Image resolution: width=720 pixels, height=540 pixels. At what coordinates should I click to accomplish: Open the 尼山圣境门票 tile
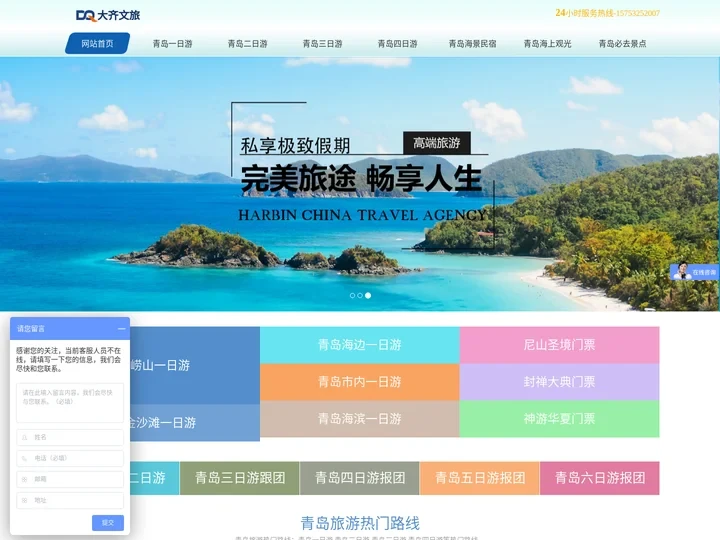click(559, 345)
